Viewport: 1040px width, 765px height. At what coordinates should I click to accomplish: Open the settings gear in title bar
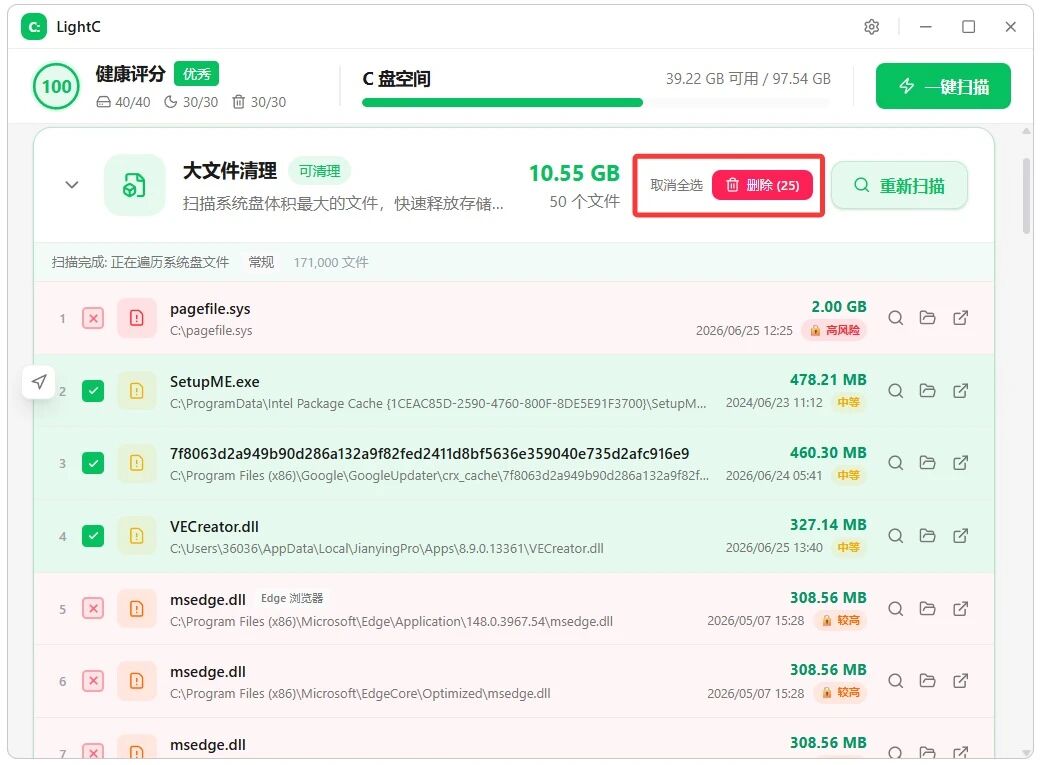tap(872, 27)
